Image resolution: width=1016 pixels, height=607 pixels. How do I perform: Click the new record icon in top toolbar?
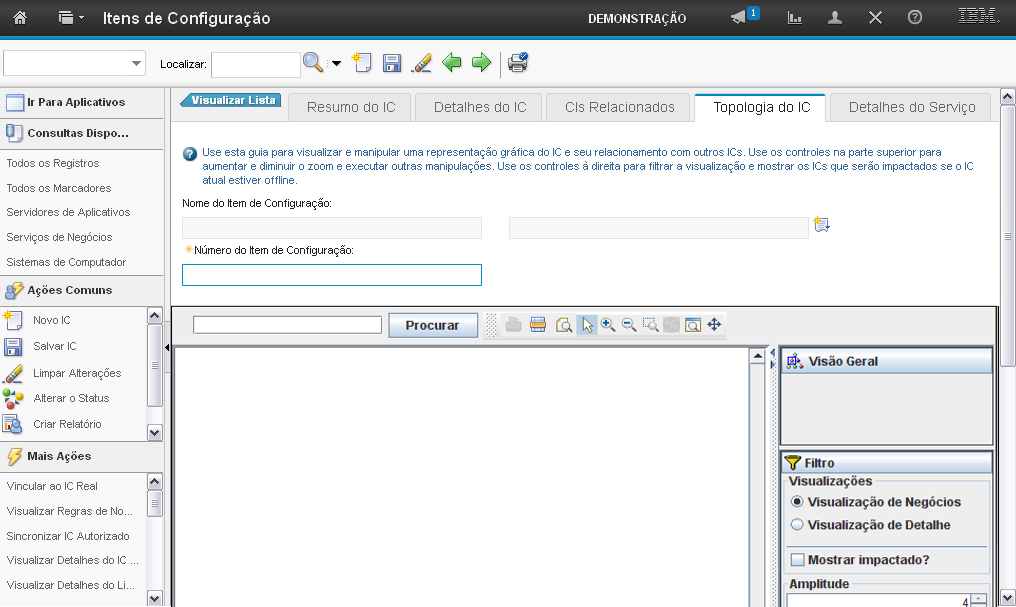tap(362, 63)
